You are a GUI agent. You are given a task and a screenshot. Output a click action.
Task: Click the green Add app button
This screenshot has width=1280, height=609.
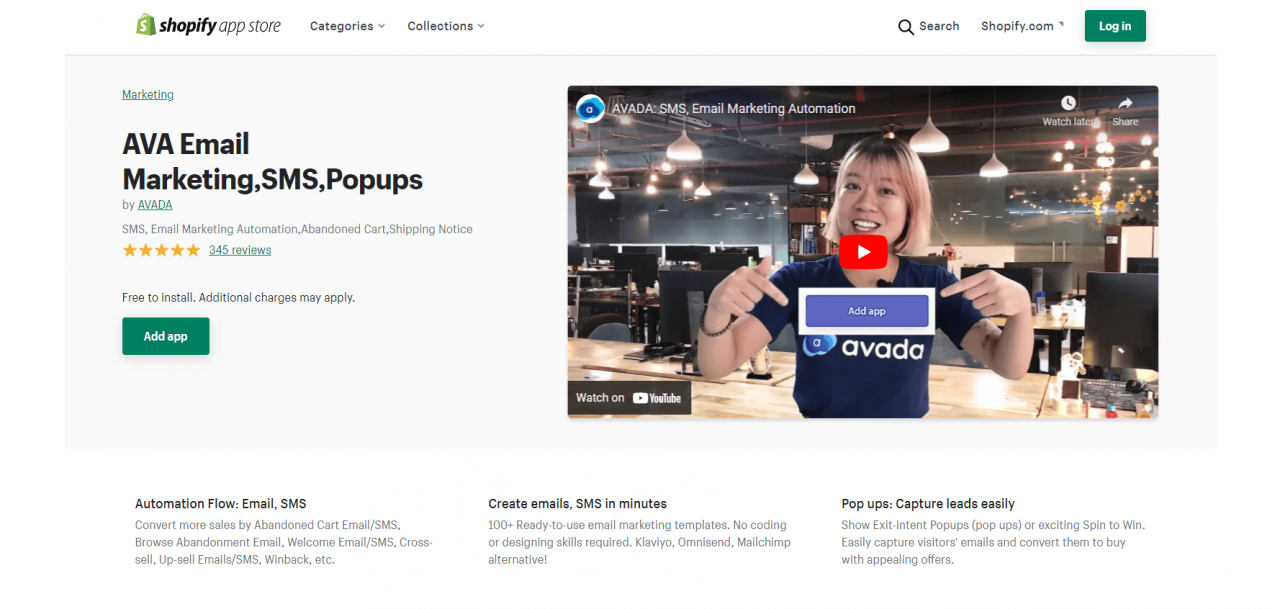coord(166,336)
